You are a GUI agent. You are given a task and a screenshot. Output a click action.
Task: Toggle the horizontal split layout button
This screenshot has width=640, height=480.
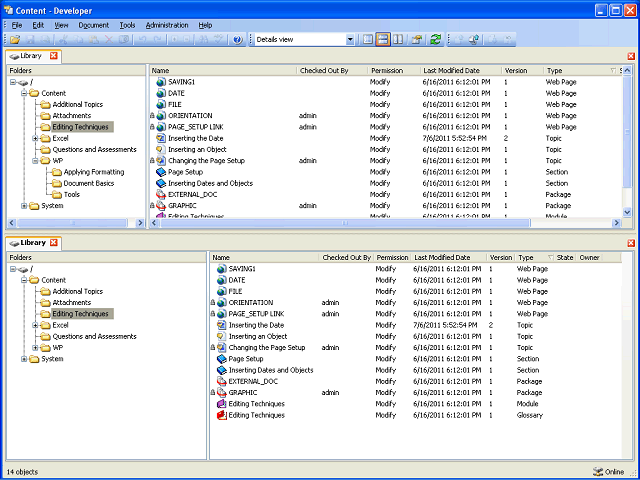pos(382,40)
